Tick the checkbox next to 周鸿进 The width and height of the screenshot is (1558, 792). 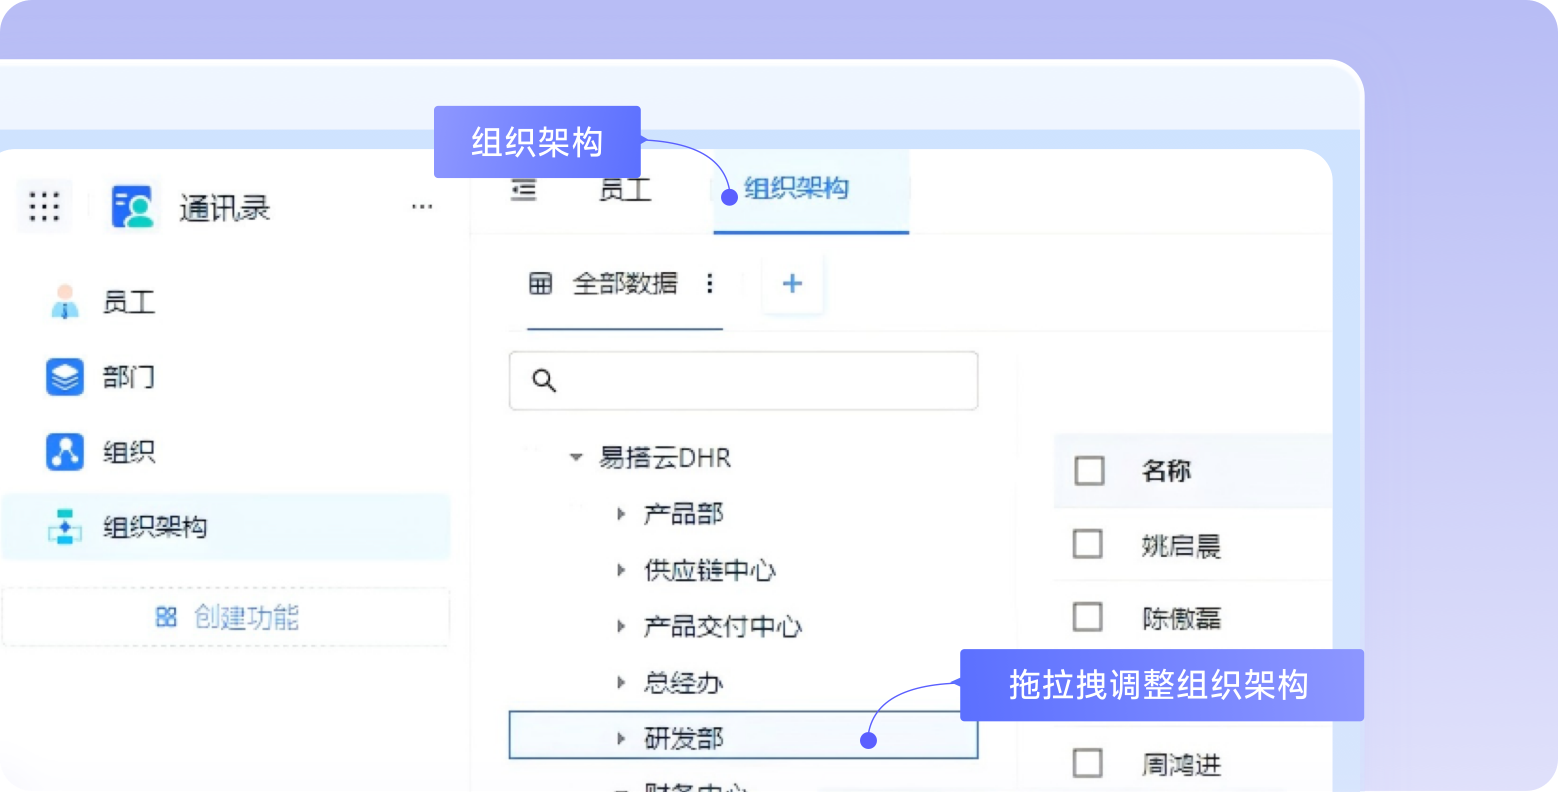click(x=1087, y=764)
